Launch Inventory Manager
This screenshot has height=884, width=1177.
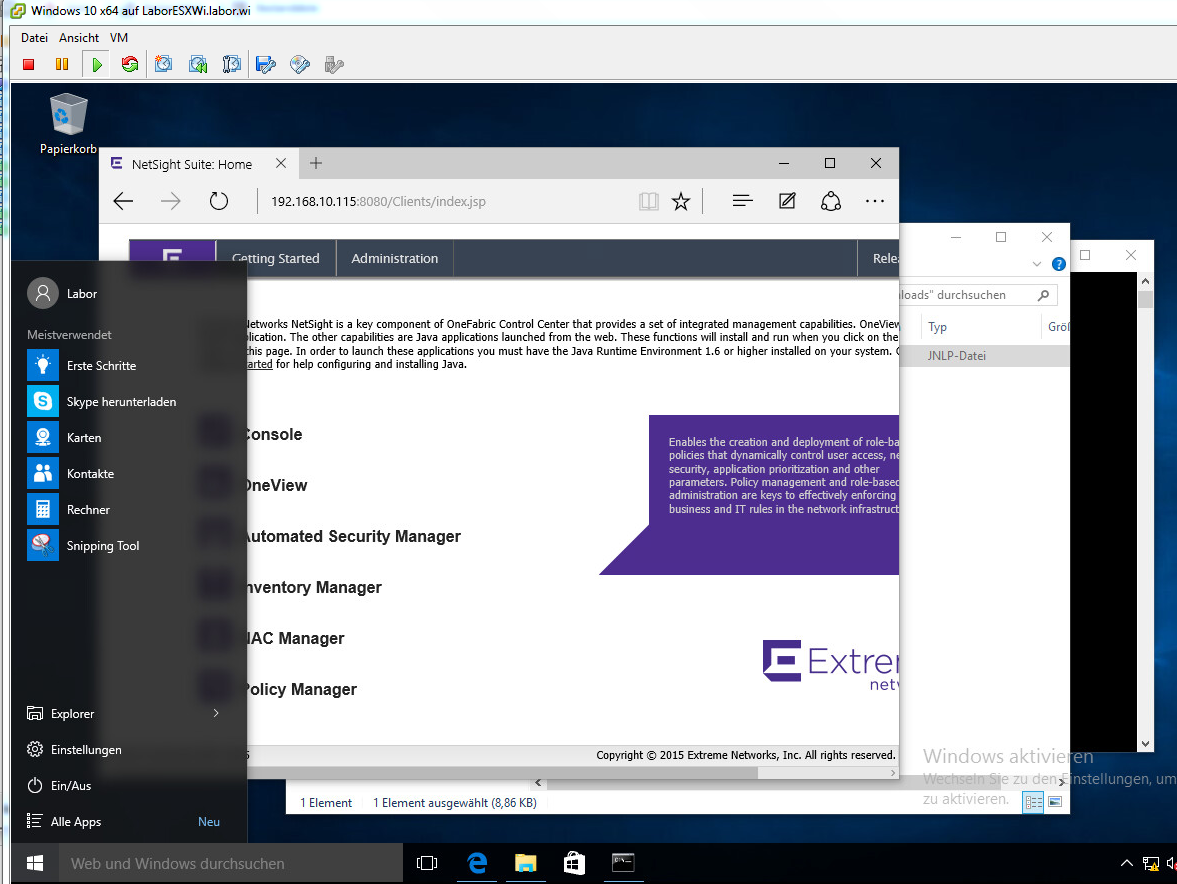tap(314, 588)
